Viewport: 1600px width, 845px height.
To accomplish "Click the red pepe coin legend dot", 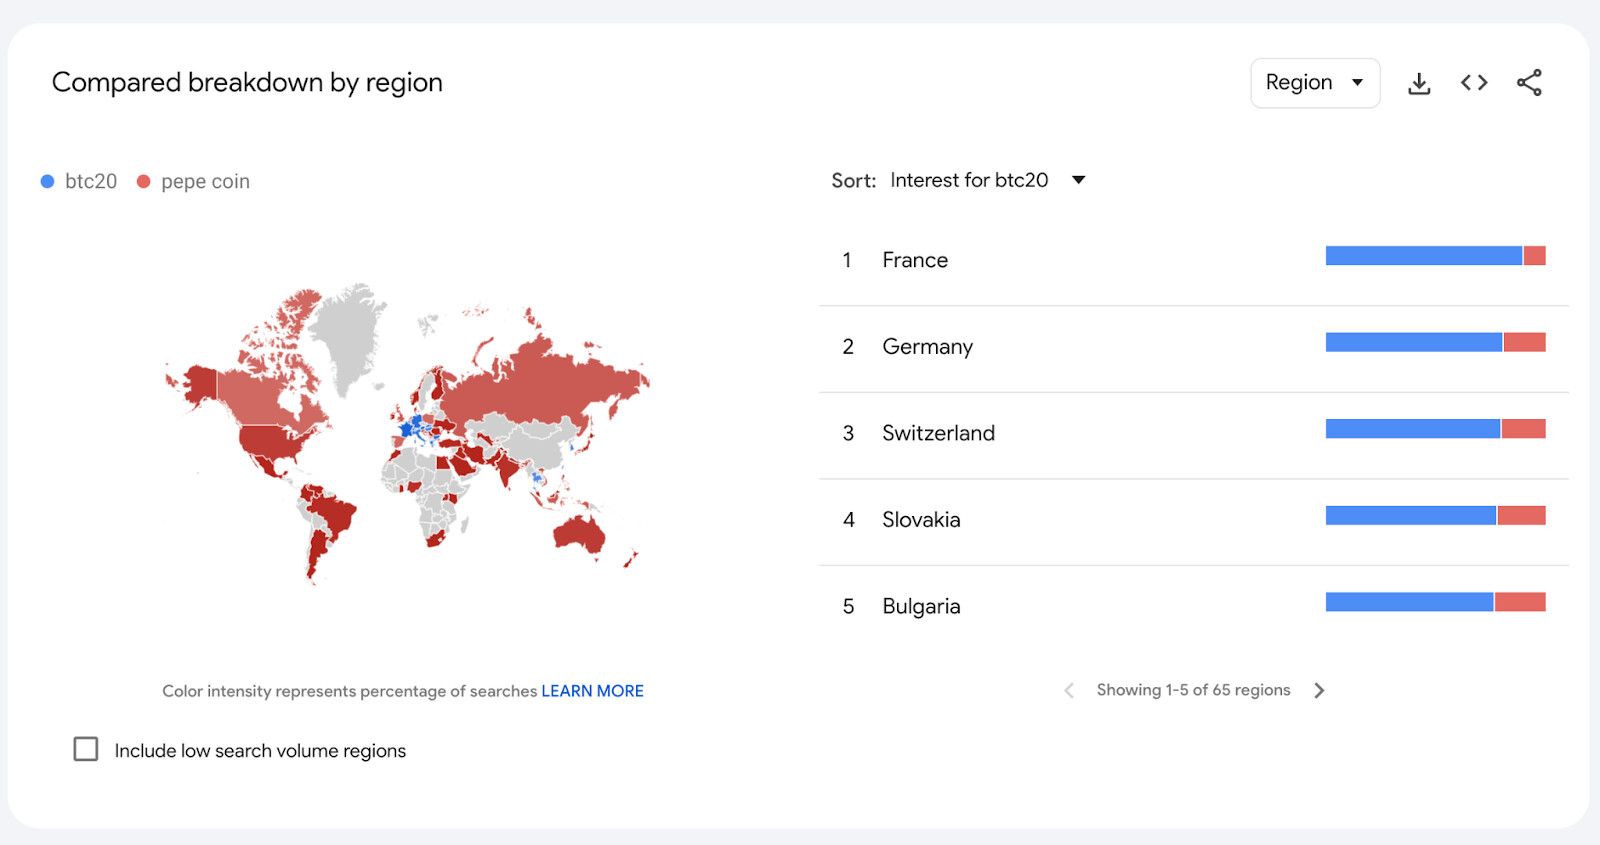I will pos(143,181).
